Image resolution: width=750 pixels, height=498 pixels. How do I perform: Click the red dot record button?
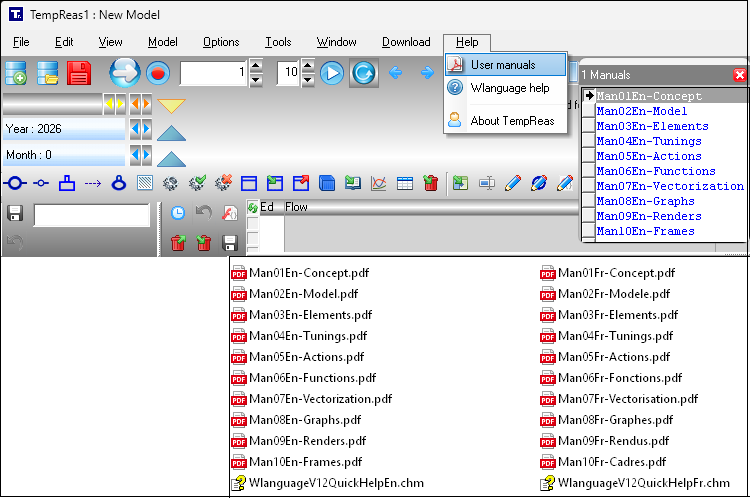click(x=158, y=74)
